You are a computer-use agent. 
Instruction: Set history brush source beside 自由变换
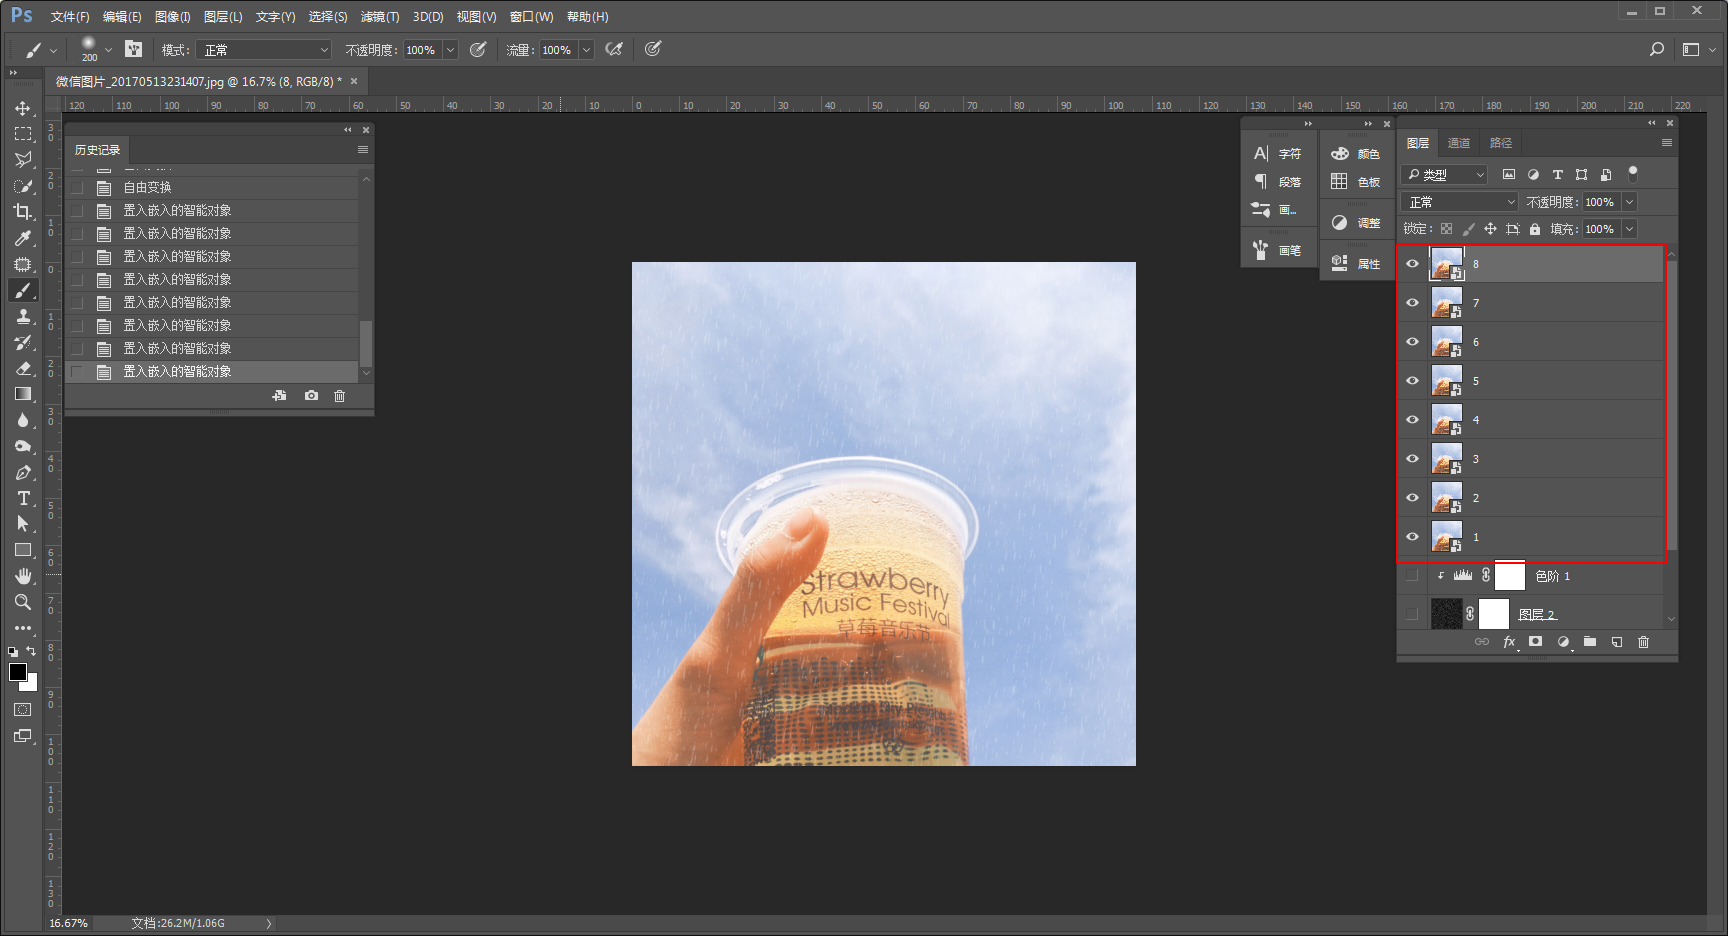click(77, 187)
